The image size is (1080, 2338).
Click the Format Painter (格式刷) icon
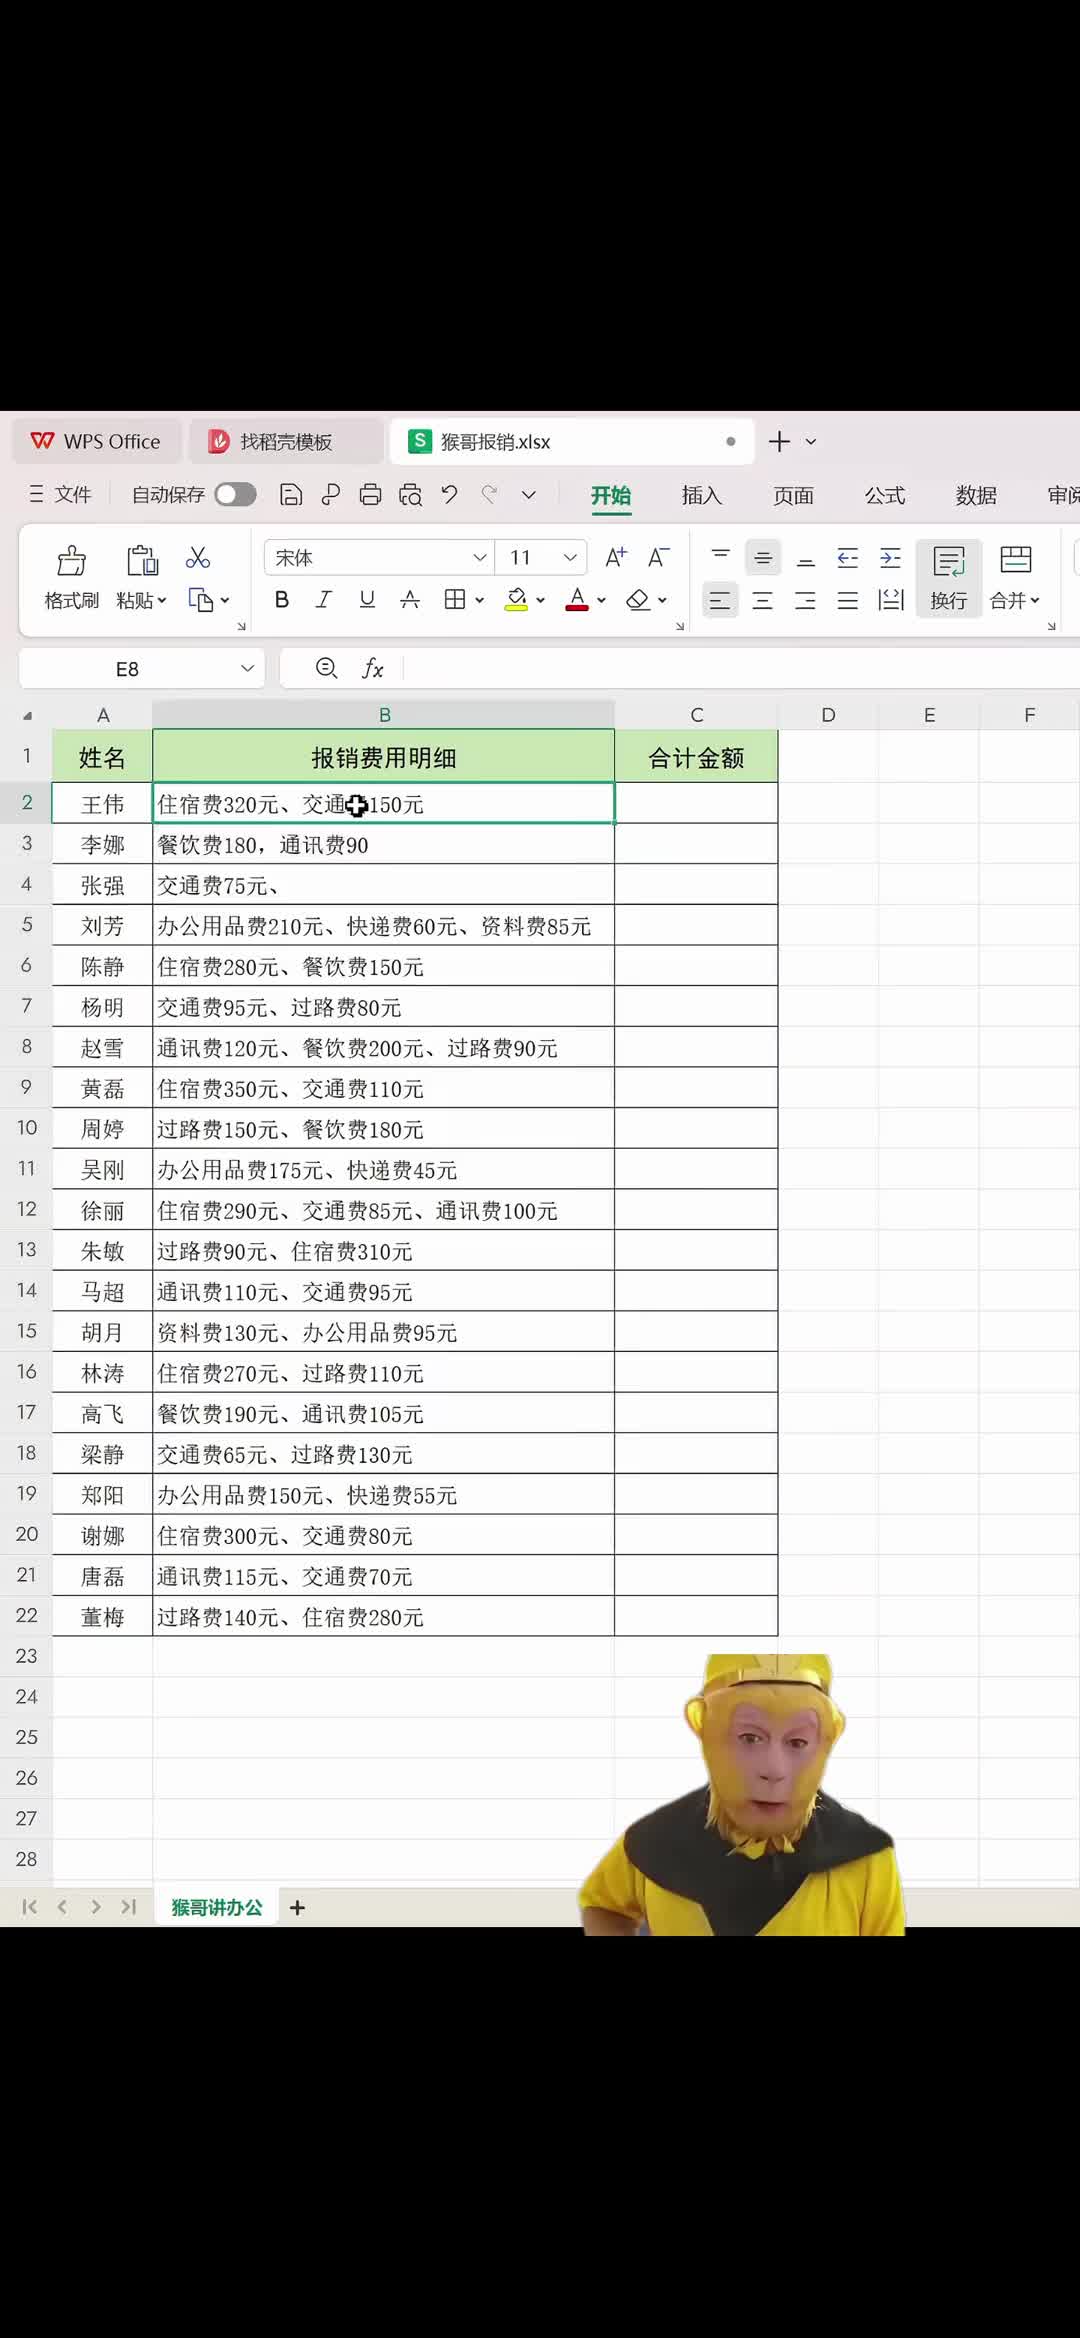point(71,560)
